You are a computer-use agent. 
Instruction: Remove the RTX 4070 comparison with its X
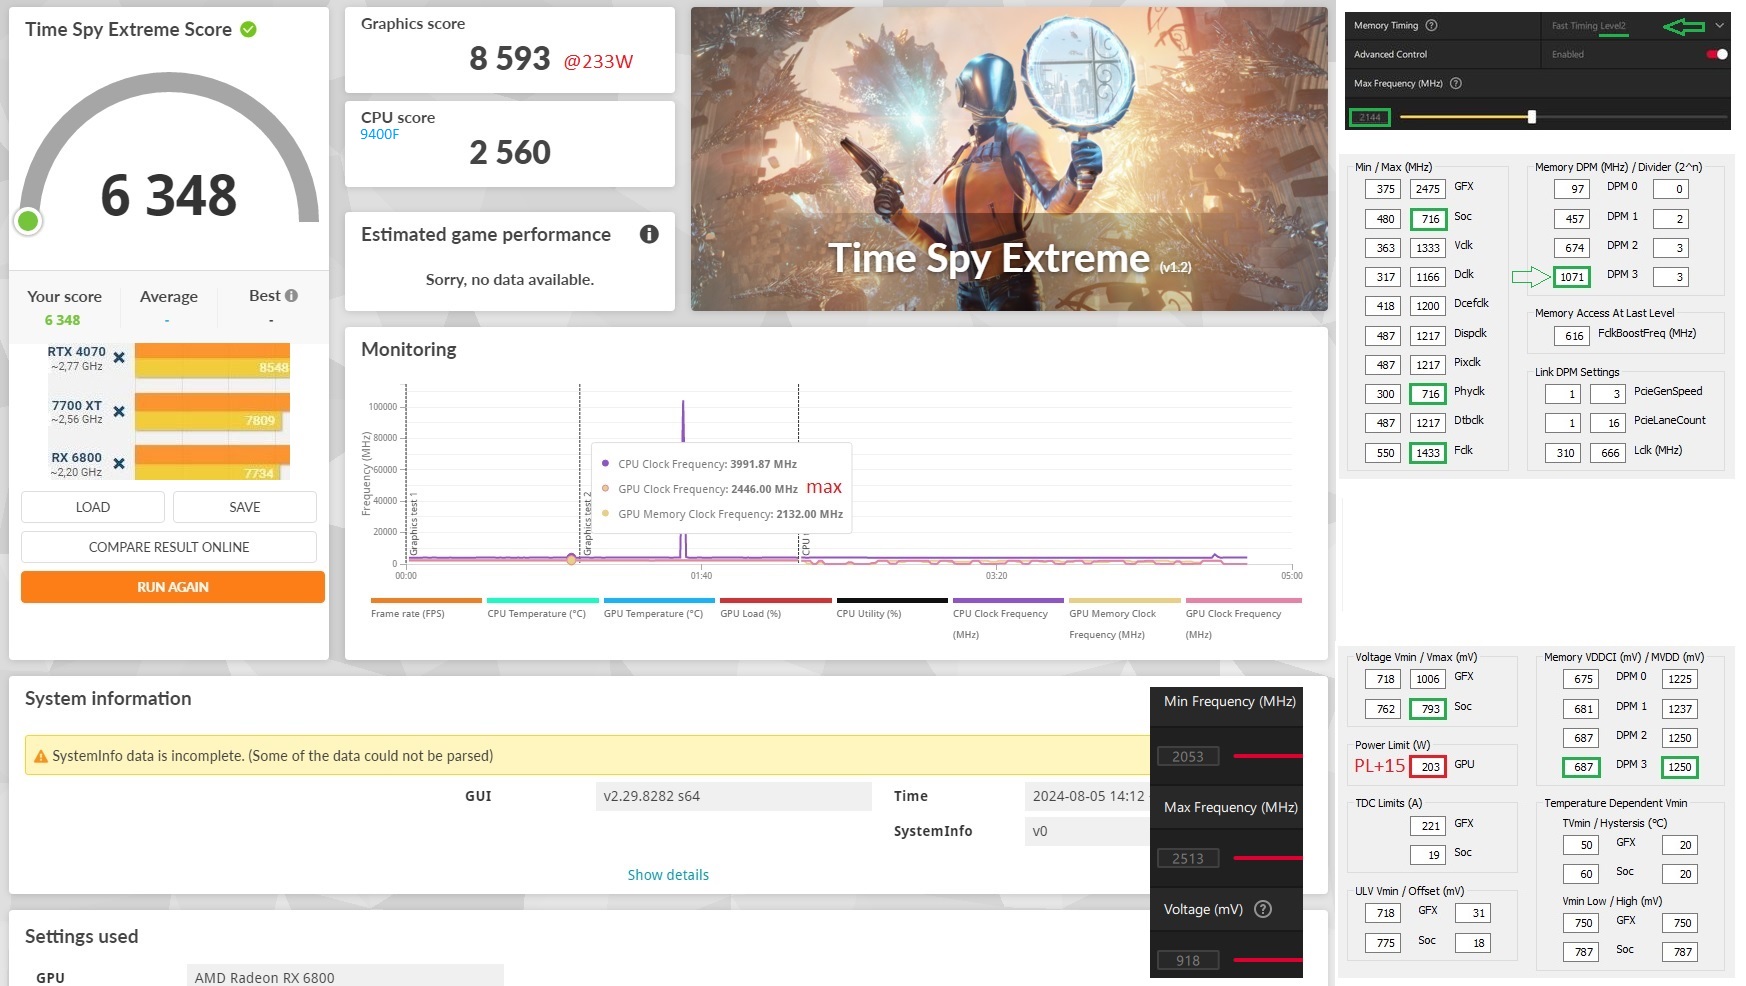(119, 357)
